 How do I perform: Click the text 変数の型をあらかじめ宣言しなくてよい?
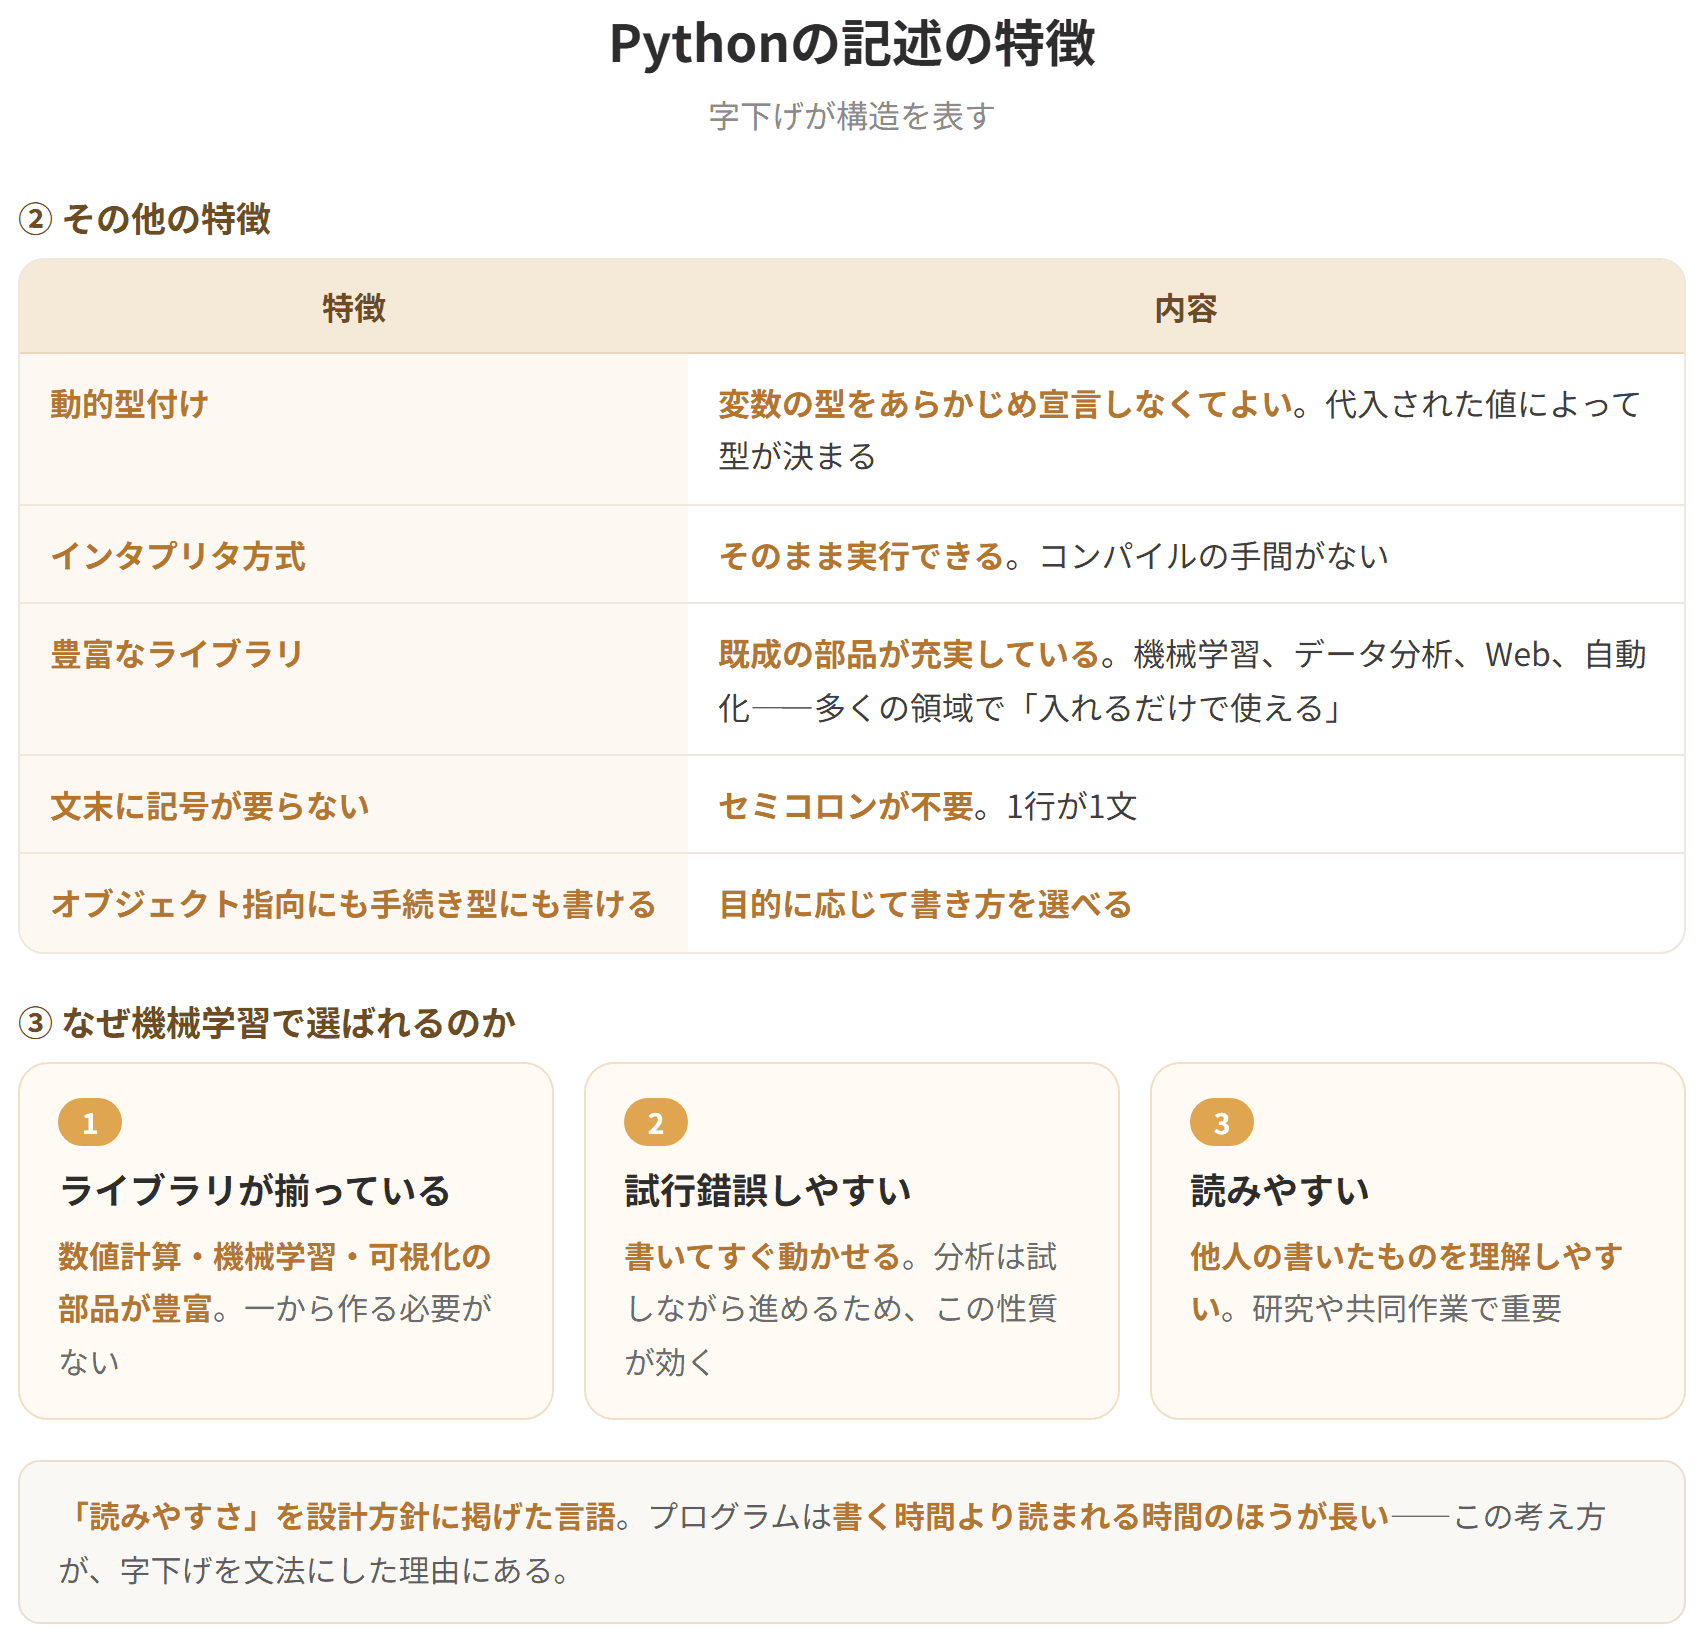[x=1006, y=404]
